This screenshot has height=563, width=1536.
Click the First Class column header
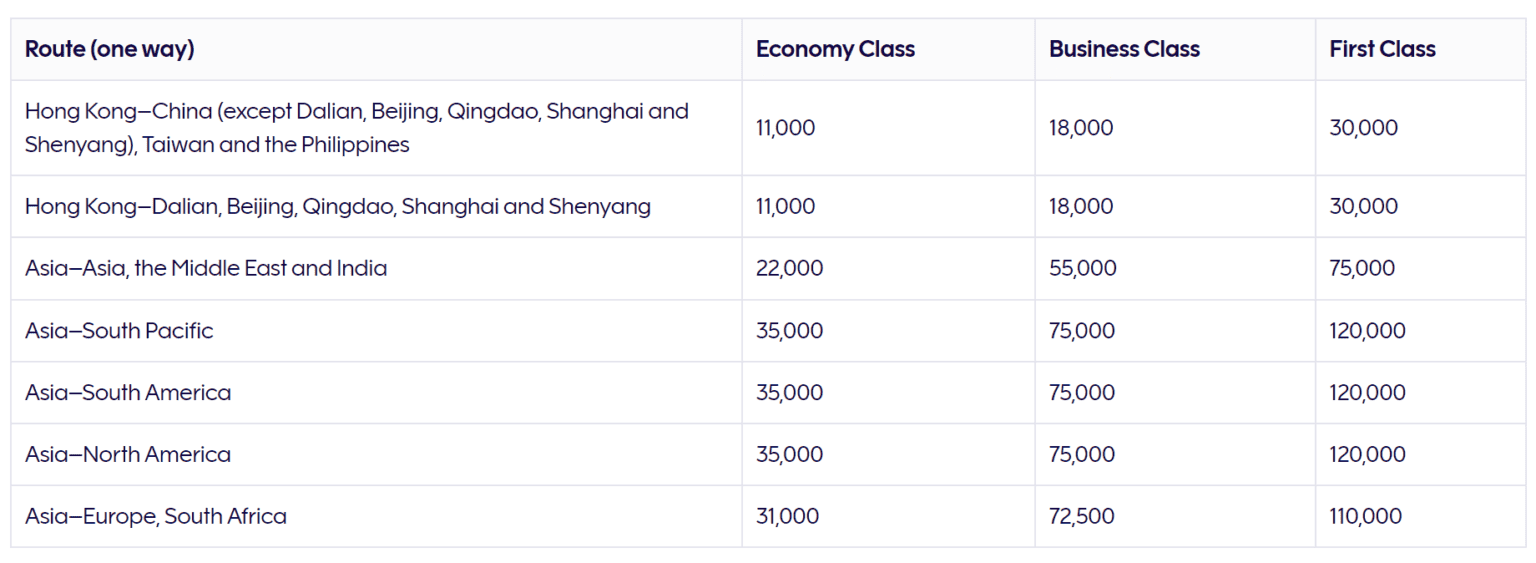(1382, 49)
